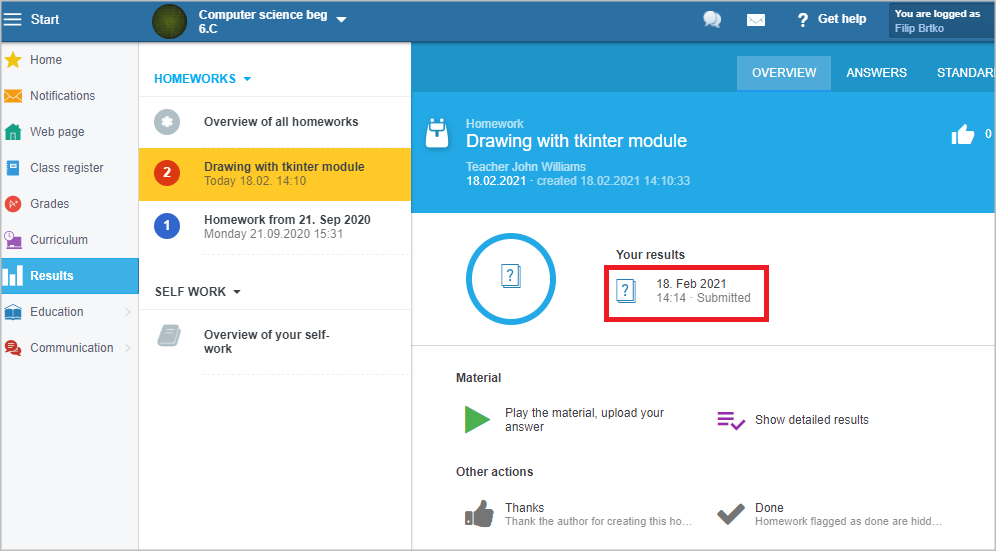Click Play the material, upload your answer
The width and height of the screenshot is (996, 551).
(x=584, y=419)
